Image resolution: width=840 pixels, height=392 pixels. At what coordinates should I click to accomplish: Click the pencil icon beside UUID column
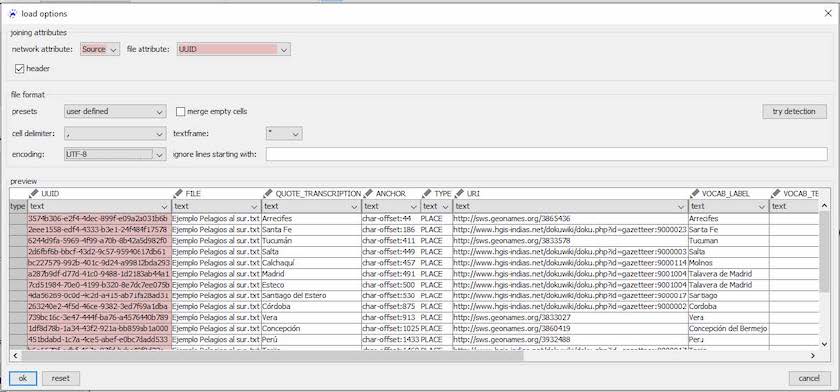pyautogui.click(x=34, y=193)
